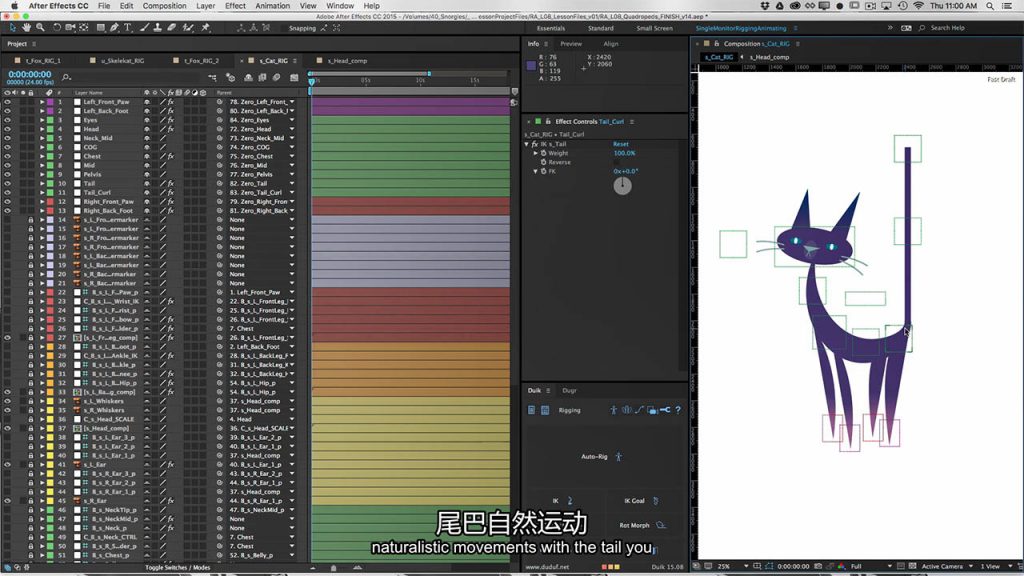This screenshot has height=576, width=1024.
Task: Click the FK angle dial control
Action: point(622,185)
